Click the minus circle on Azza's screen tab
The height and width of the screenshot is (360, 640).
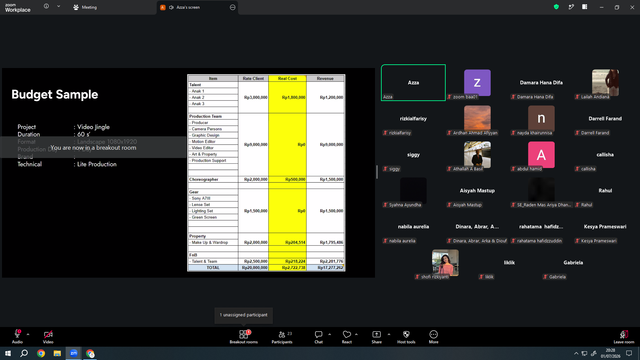point(232,7)
